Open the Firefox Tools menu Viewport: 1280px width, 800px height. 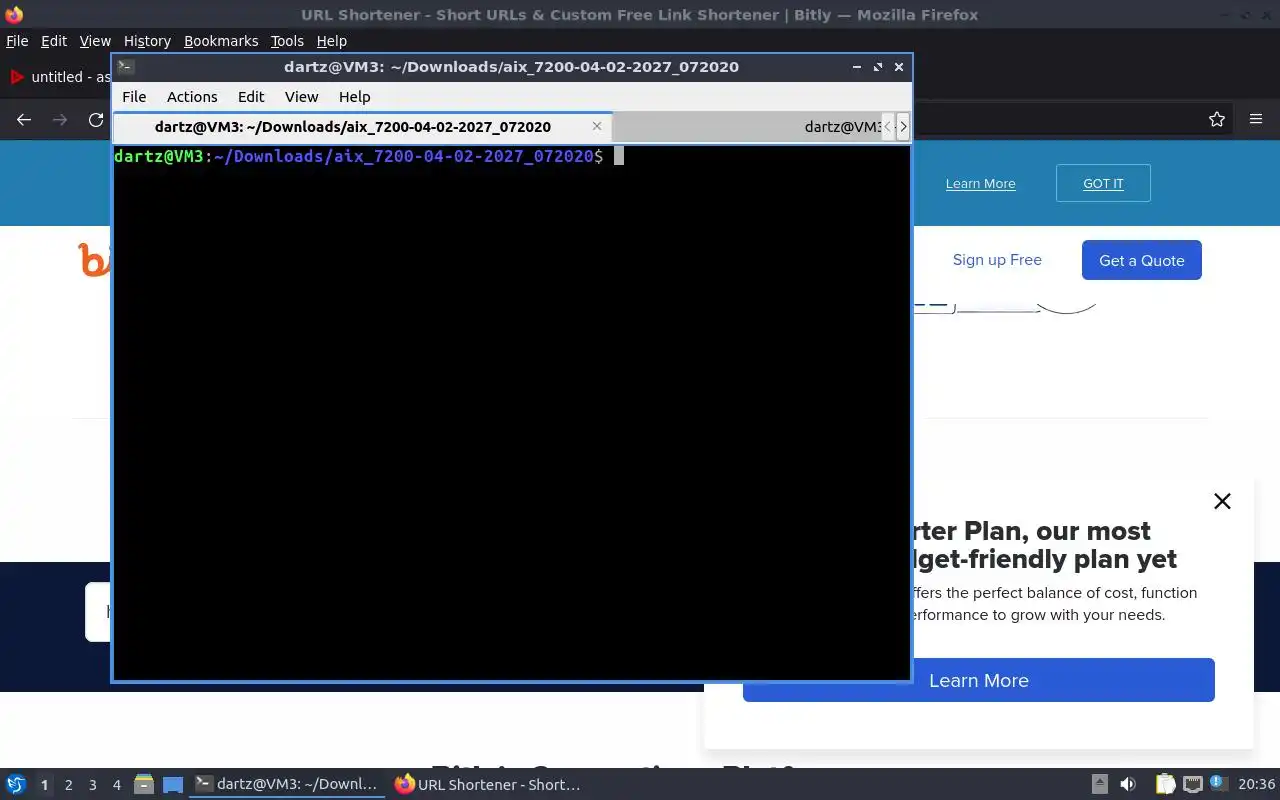287,41
